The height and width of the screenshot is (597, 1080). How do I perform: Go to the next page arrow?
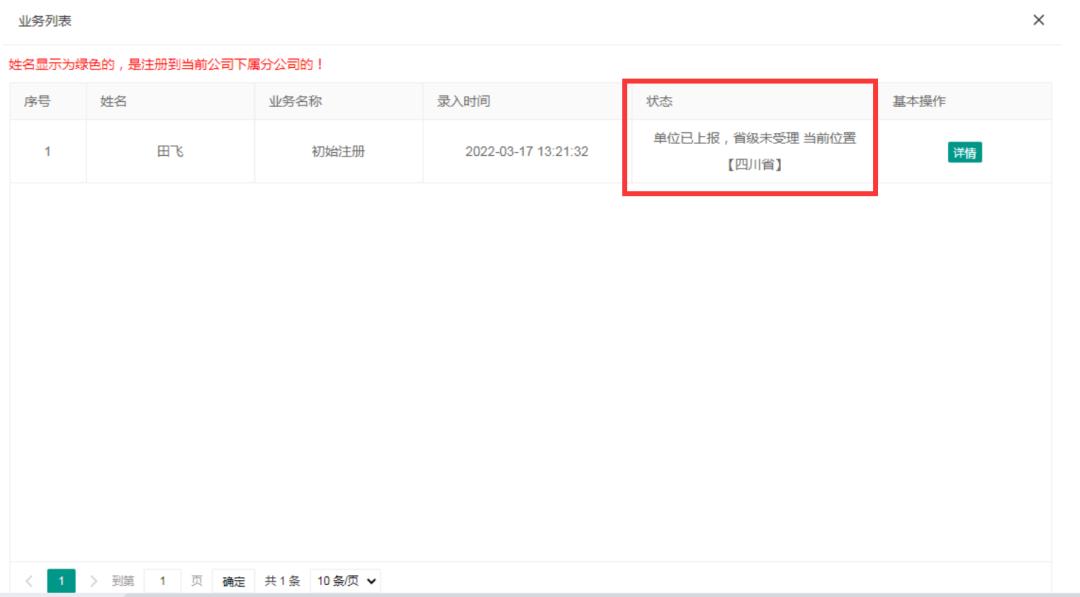click(91, 581)
